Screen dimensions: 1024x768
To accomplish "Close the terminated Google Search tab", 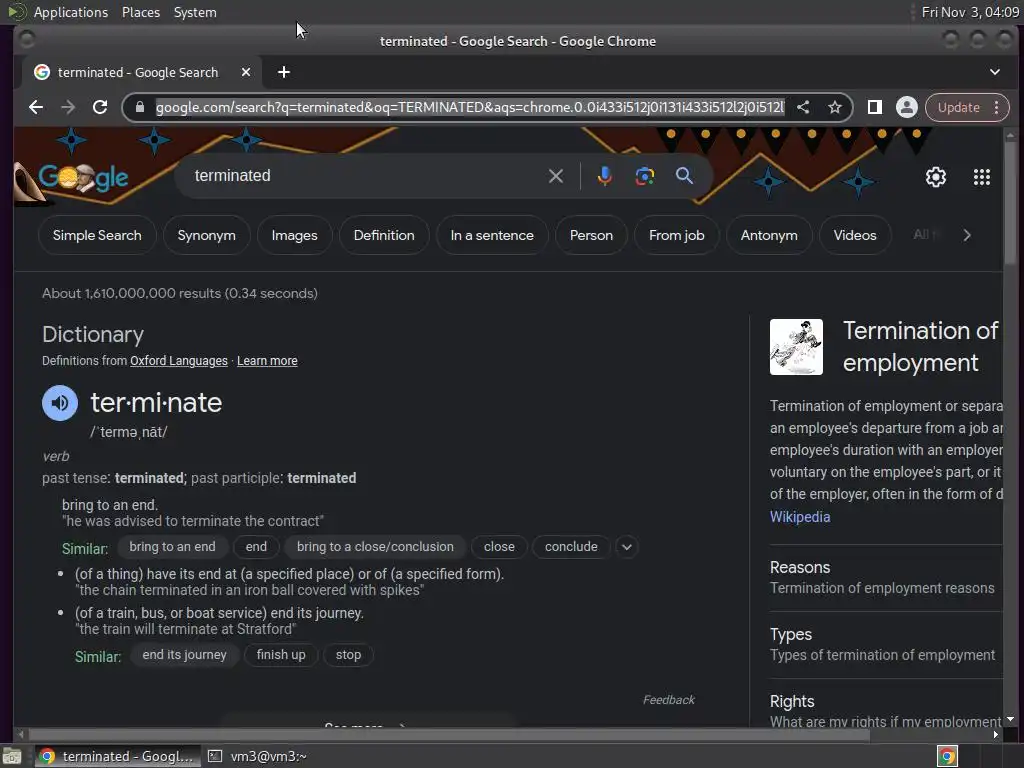I will (246, 72).
